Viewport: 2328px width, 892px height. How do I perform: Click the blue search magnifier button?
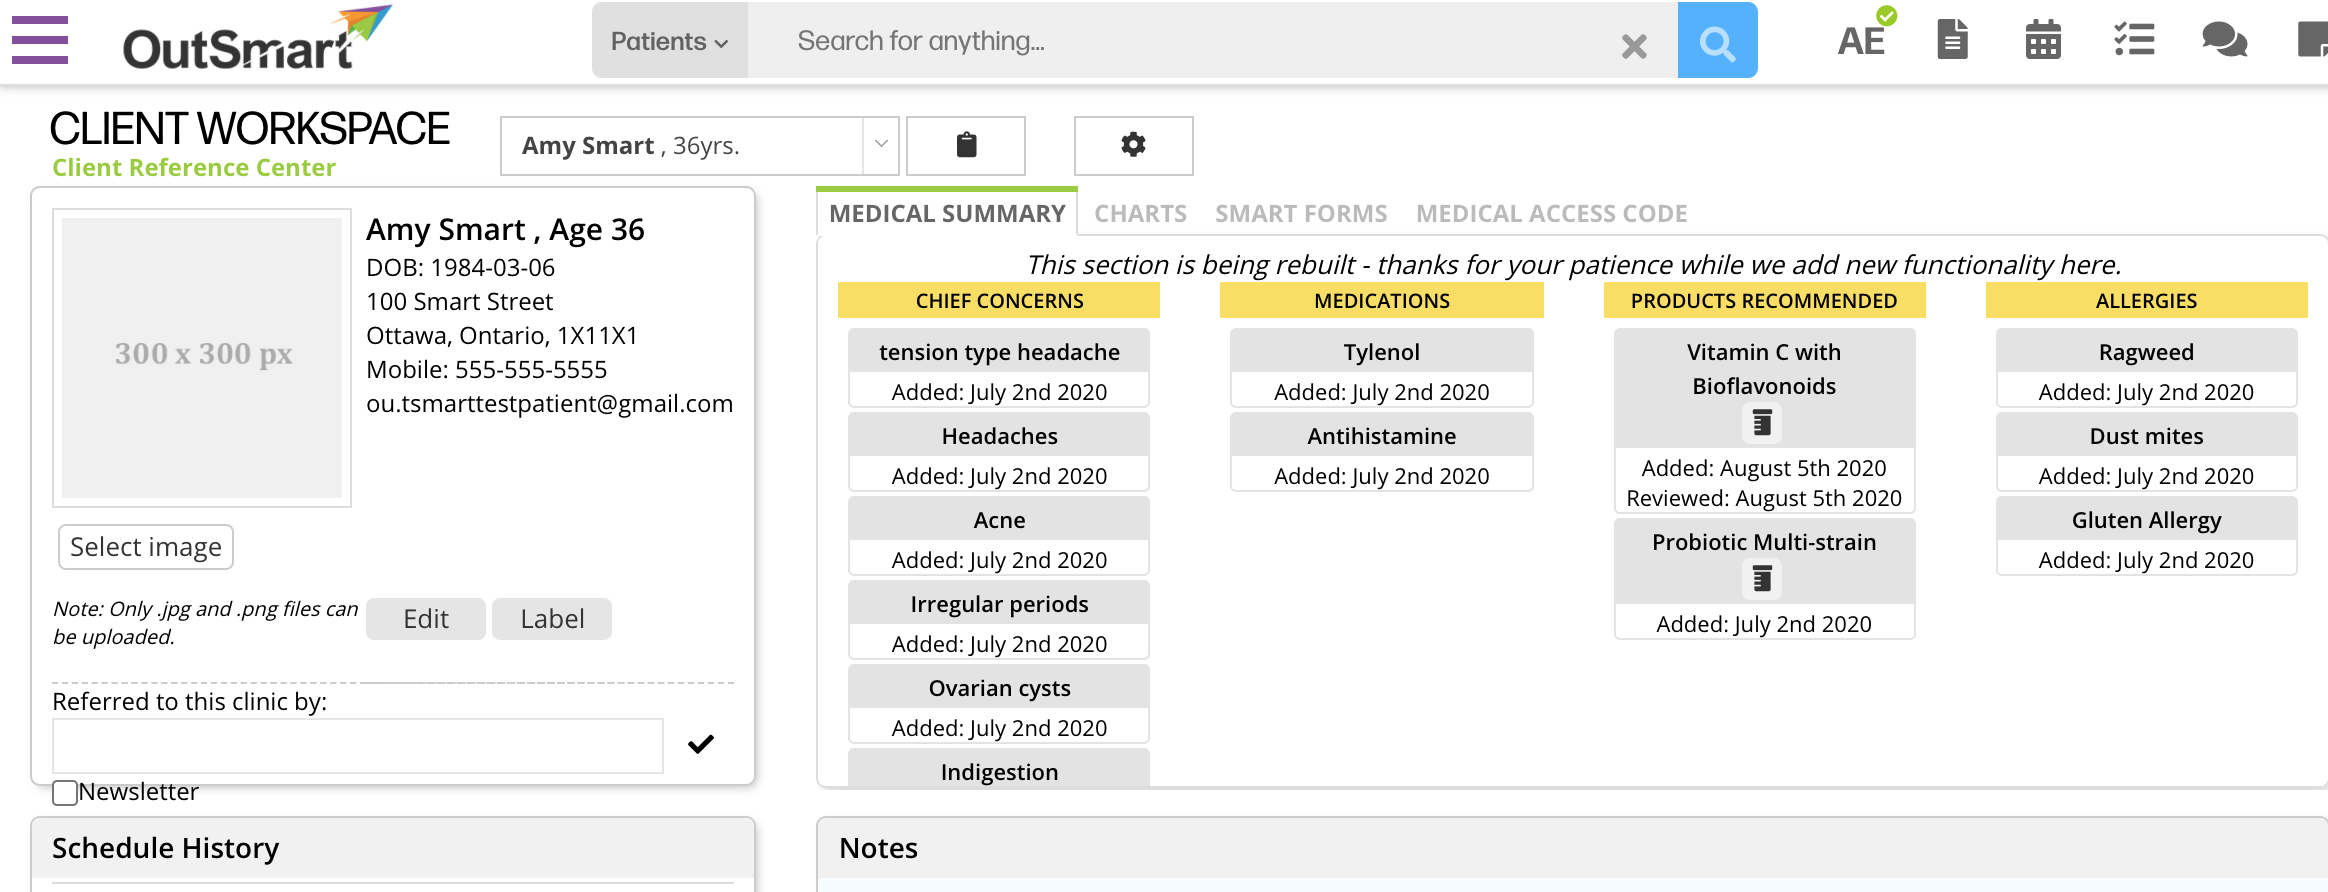[1717, 41]
